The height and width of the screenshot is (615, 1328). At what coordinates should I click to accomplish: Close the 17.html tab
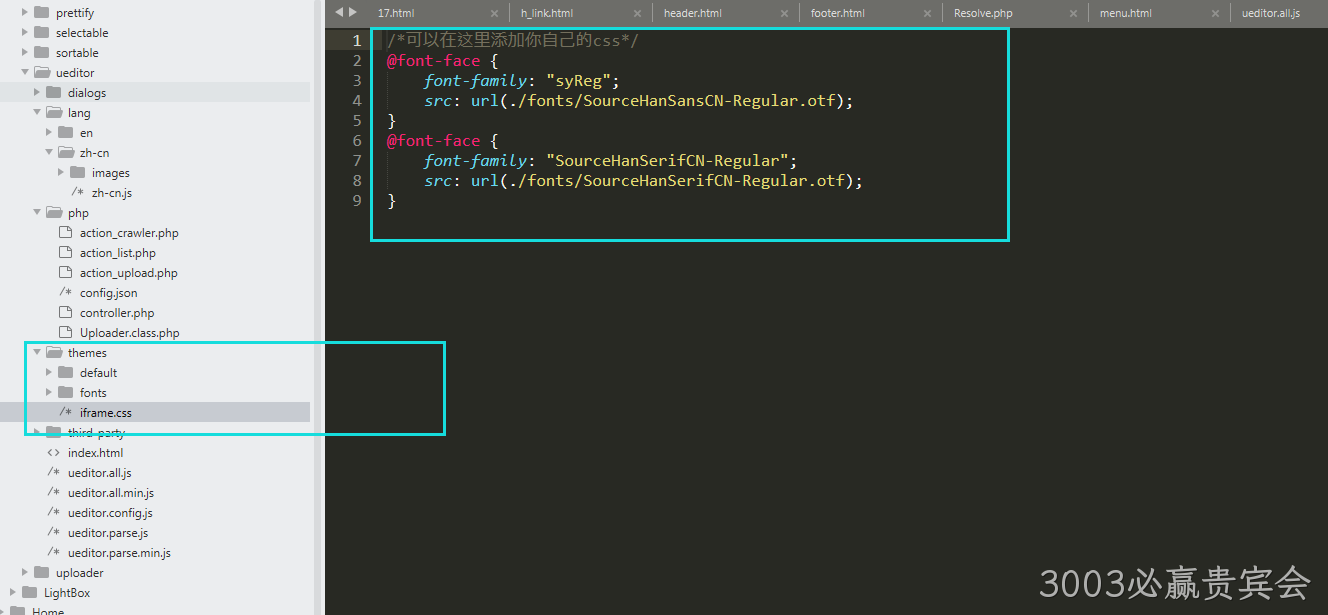[x=494, y=14]
